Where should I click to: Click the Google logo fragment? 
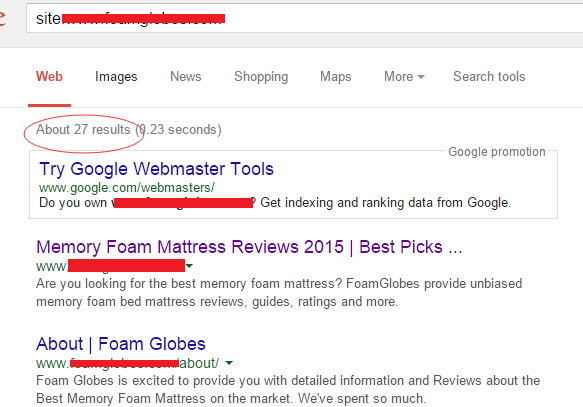(x=2, y=18)
